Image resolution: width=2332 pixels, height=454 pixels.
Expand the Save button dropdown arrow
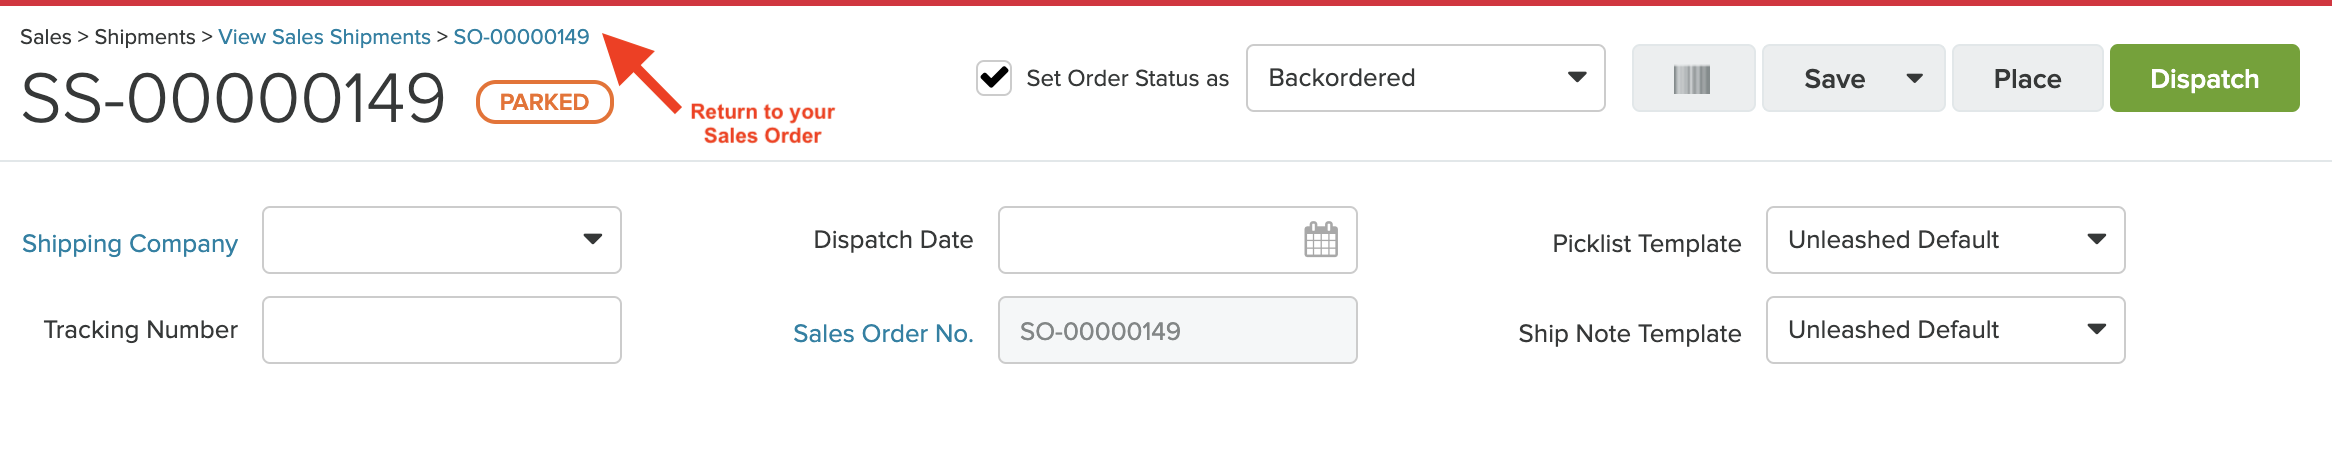point(1914,78)
